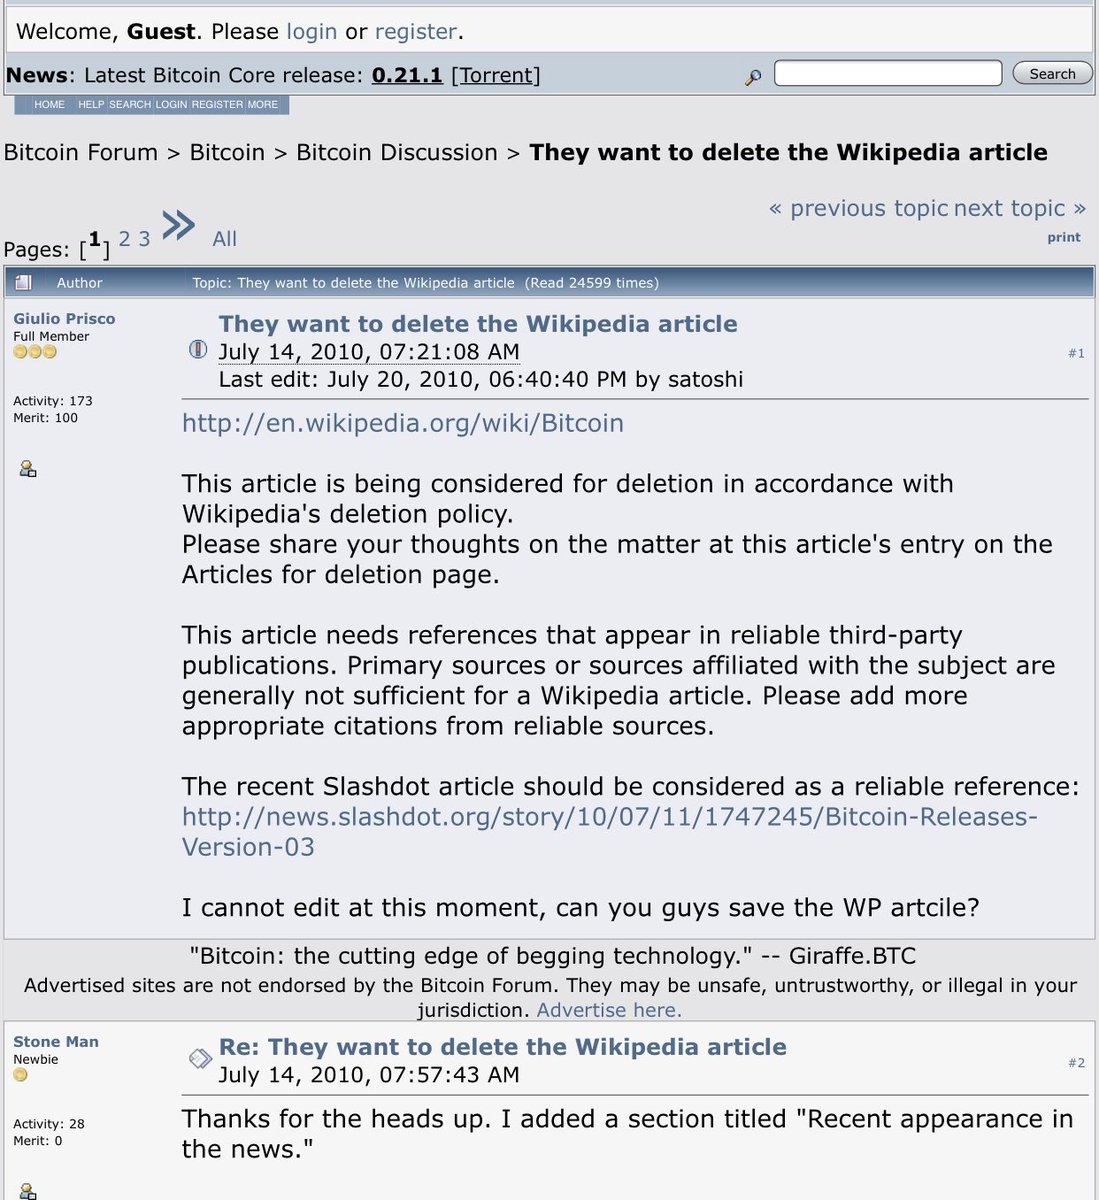Go to Bitcoin Forum breadcrumb
Screen dimensions: 1099x1200
point(81,152)
